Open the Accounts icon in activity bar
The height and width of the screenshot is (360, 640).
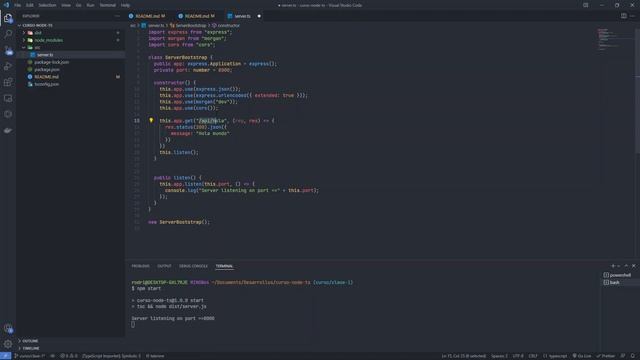[x=8, y=328]
